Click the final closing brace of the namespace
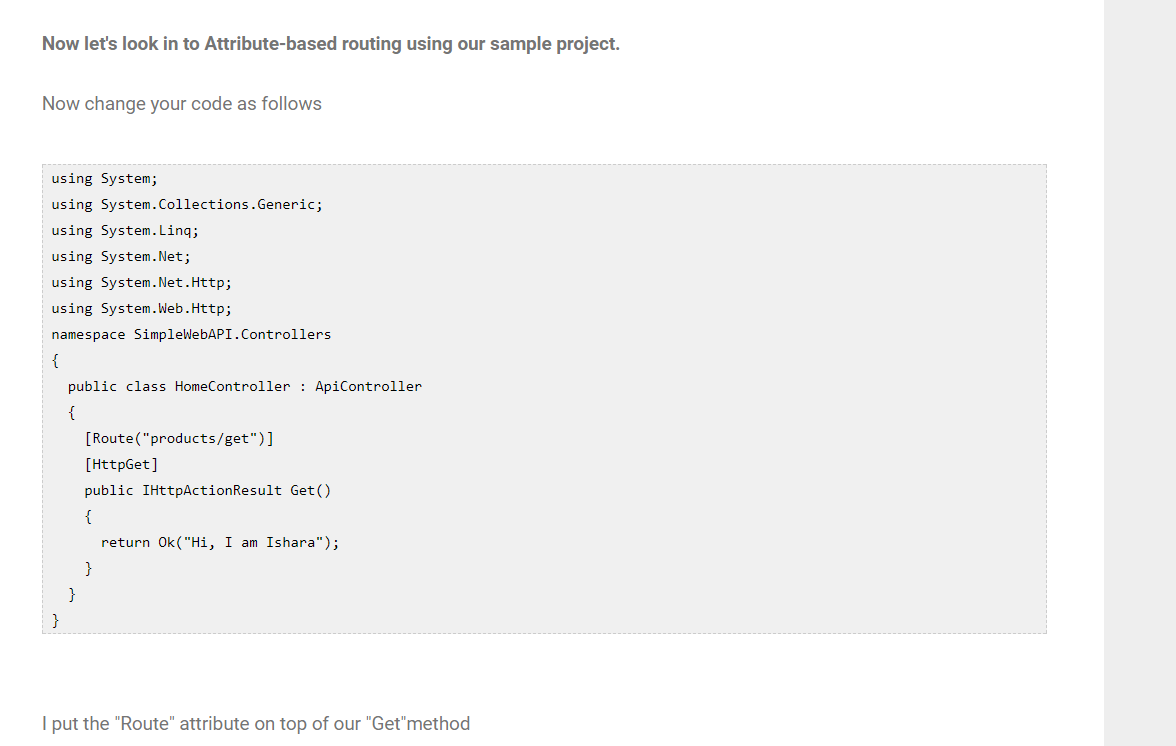Screen dimensions: 1176x746 click(x=56, y=621)
